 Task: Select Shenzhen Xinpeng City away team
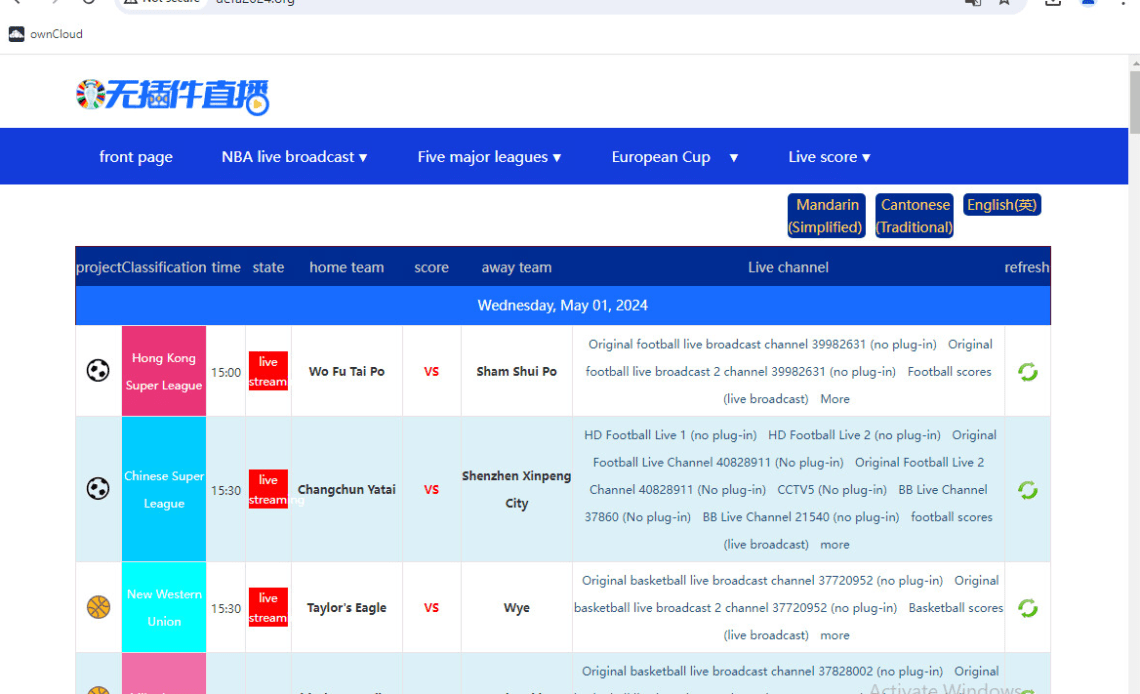coord(516,490)
